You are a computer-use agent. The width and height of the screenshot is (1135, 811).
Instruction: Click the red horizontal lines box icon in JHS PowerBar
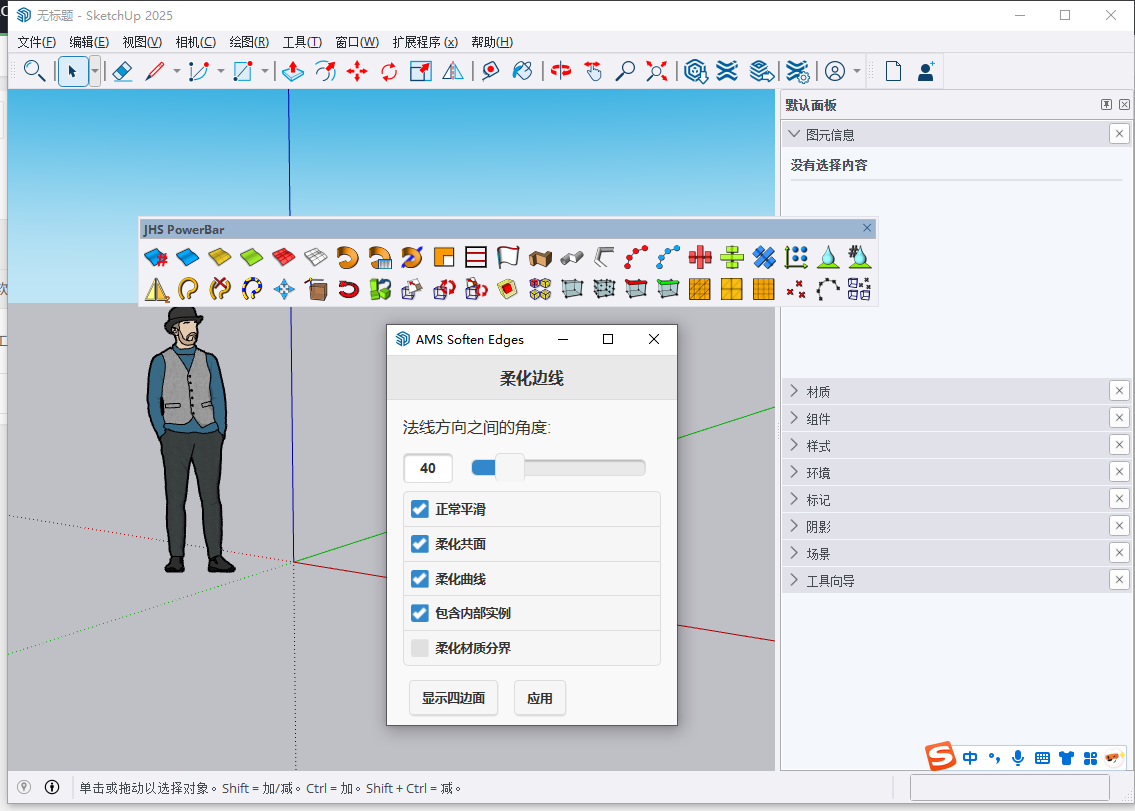tap(476, 257)
